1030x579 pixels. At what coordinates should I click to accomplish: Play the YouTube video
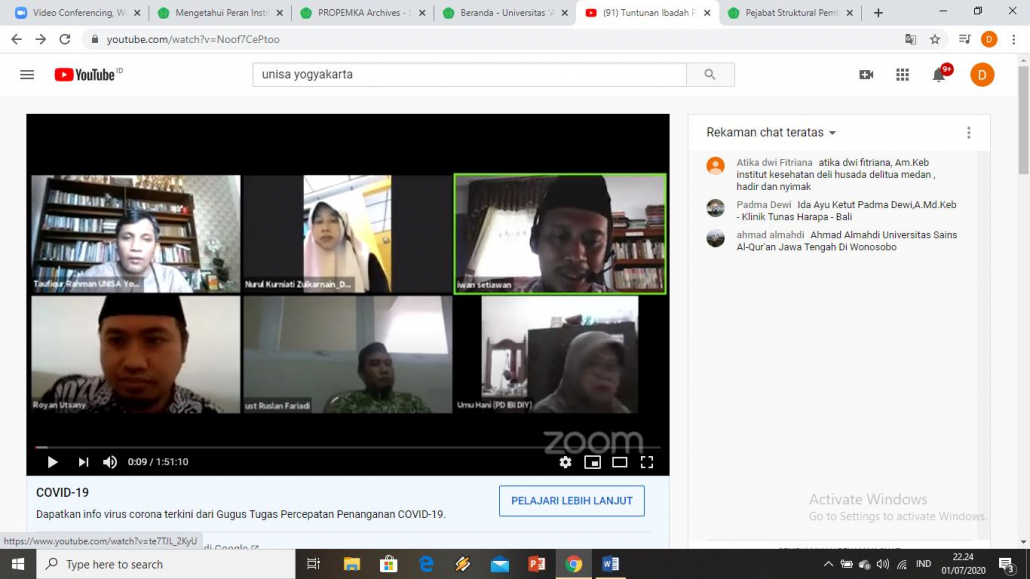(x=52, y=462)
